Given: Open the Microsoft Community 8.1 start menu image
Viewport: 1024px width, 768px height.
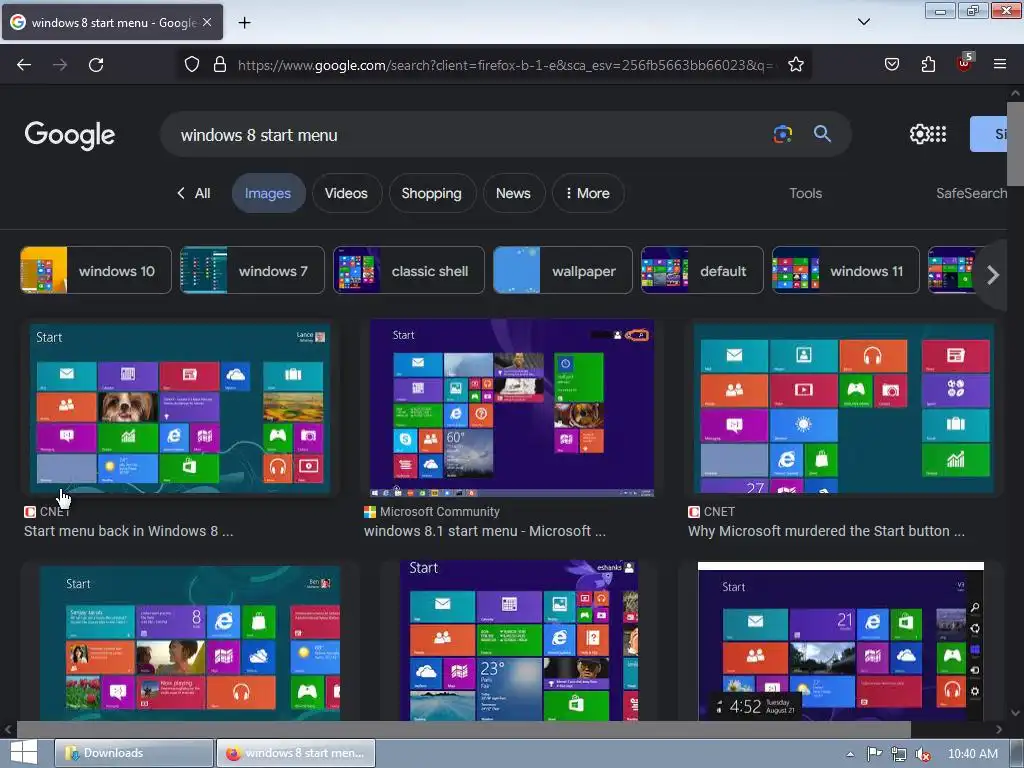Looking at the screenshot, I should point(512,408).
